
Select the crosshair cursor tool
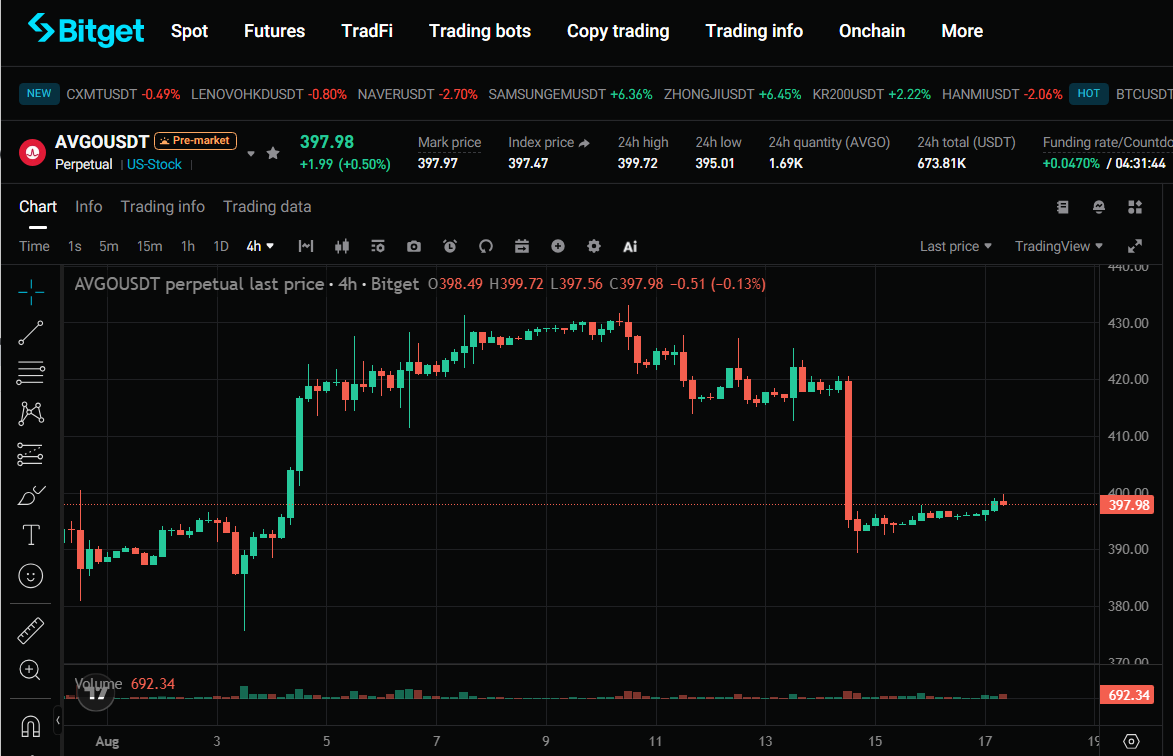[x=31, y=292]
